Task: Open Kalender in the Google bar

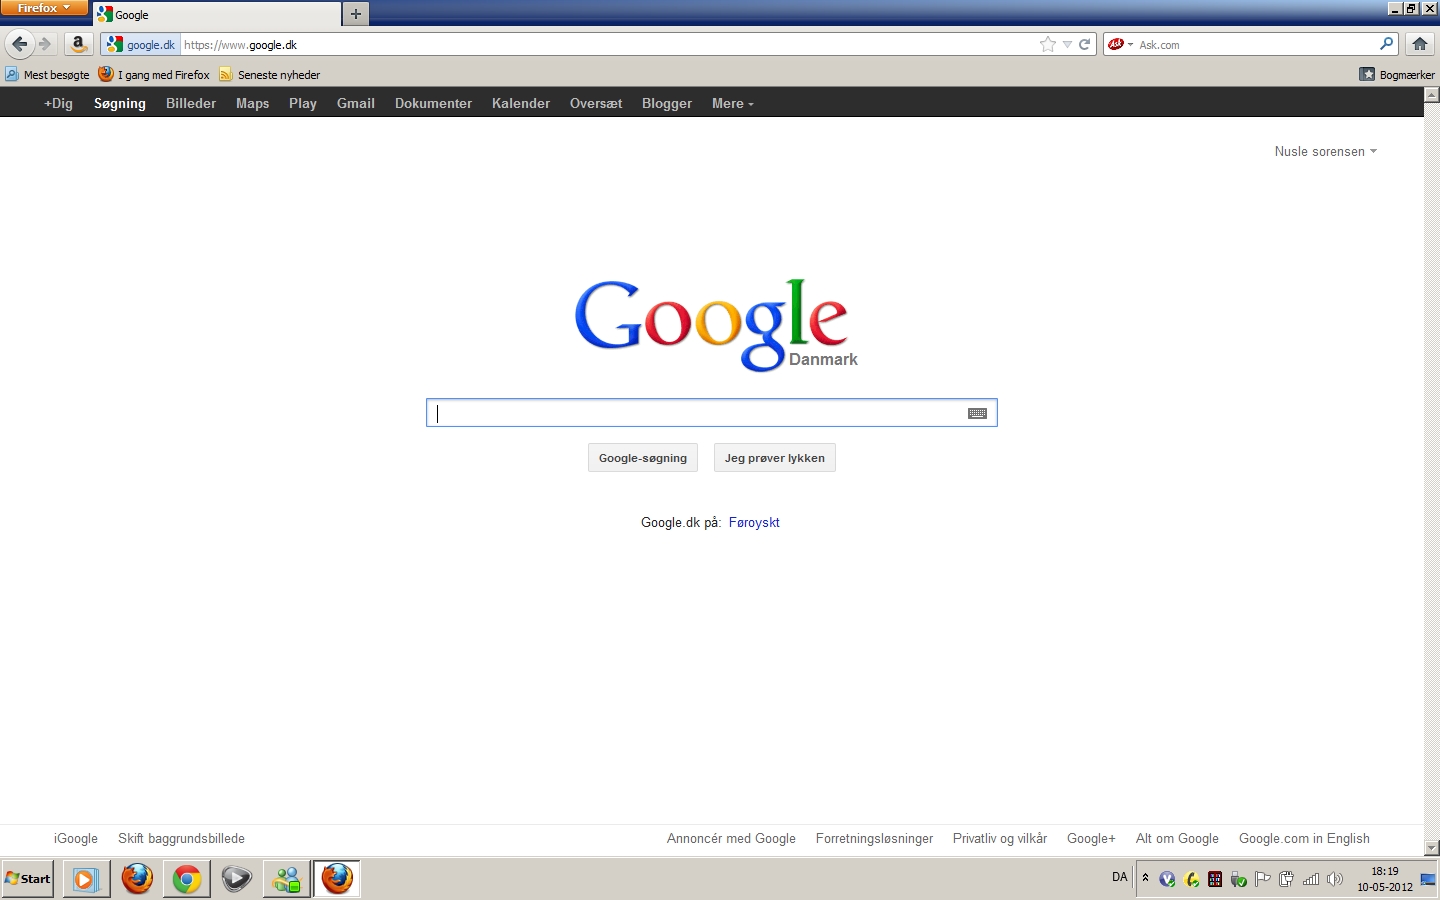Action: [521, 103]
